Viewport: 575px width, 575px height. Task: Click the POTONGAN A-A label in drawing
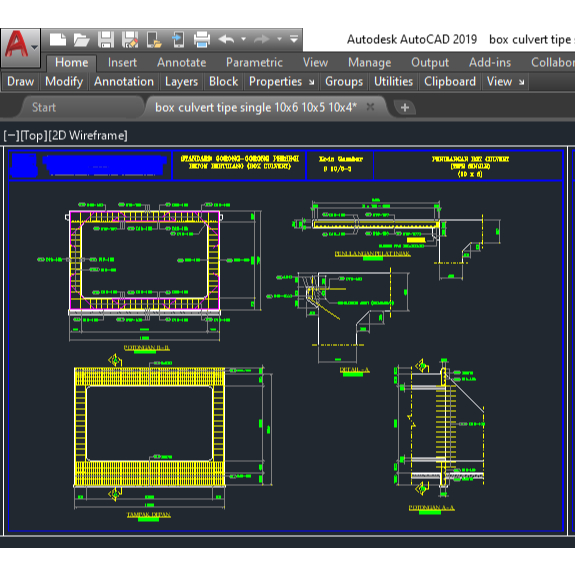pos(432,508)
